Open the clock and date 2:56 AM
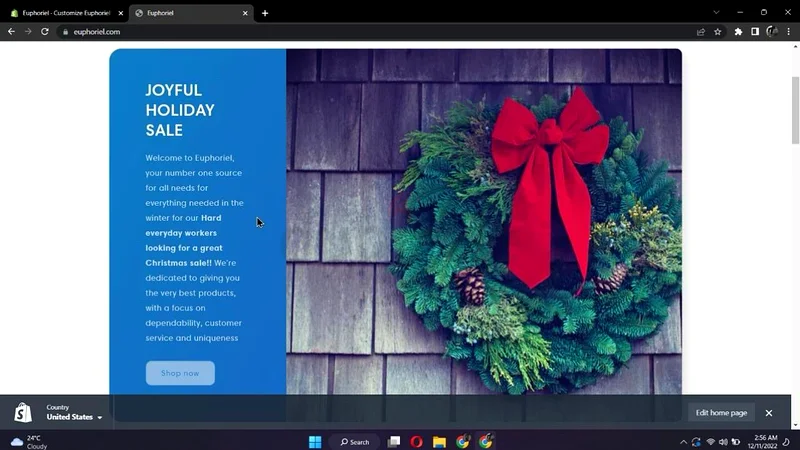The width and height of the screenshot is (800, 450). click(x=763, y=442)
